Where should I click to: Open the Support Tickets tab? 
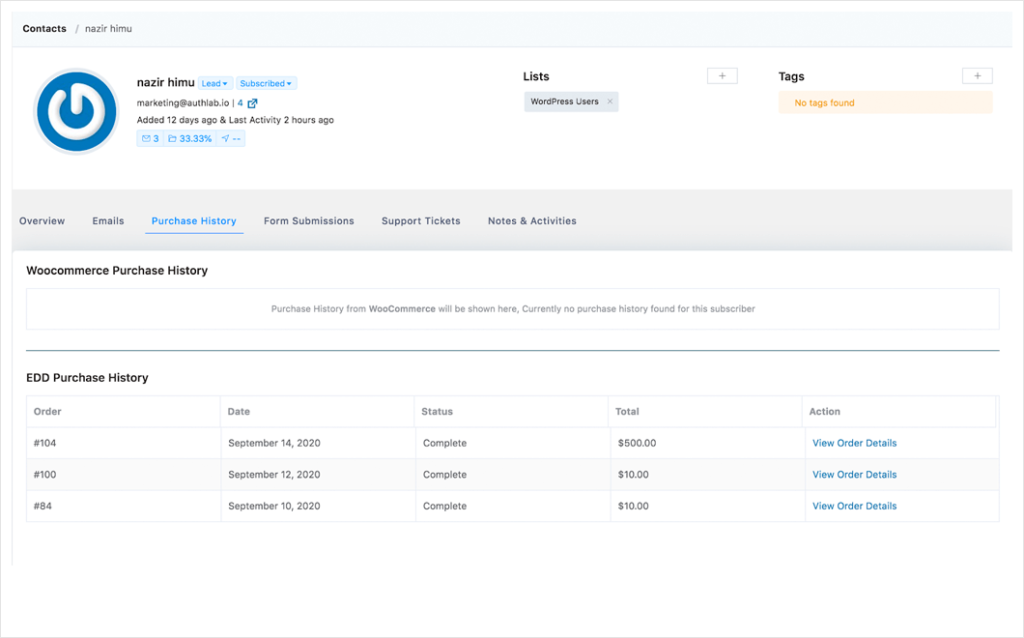tap(420, 221)
